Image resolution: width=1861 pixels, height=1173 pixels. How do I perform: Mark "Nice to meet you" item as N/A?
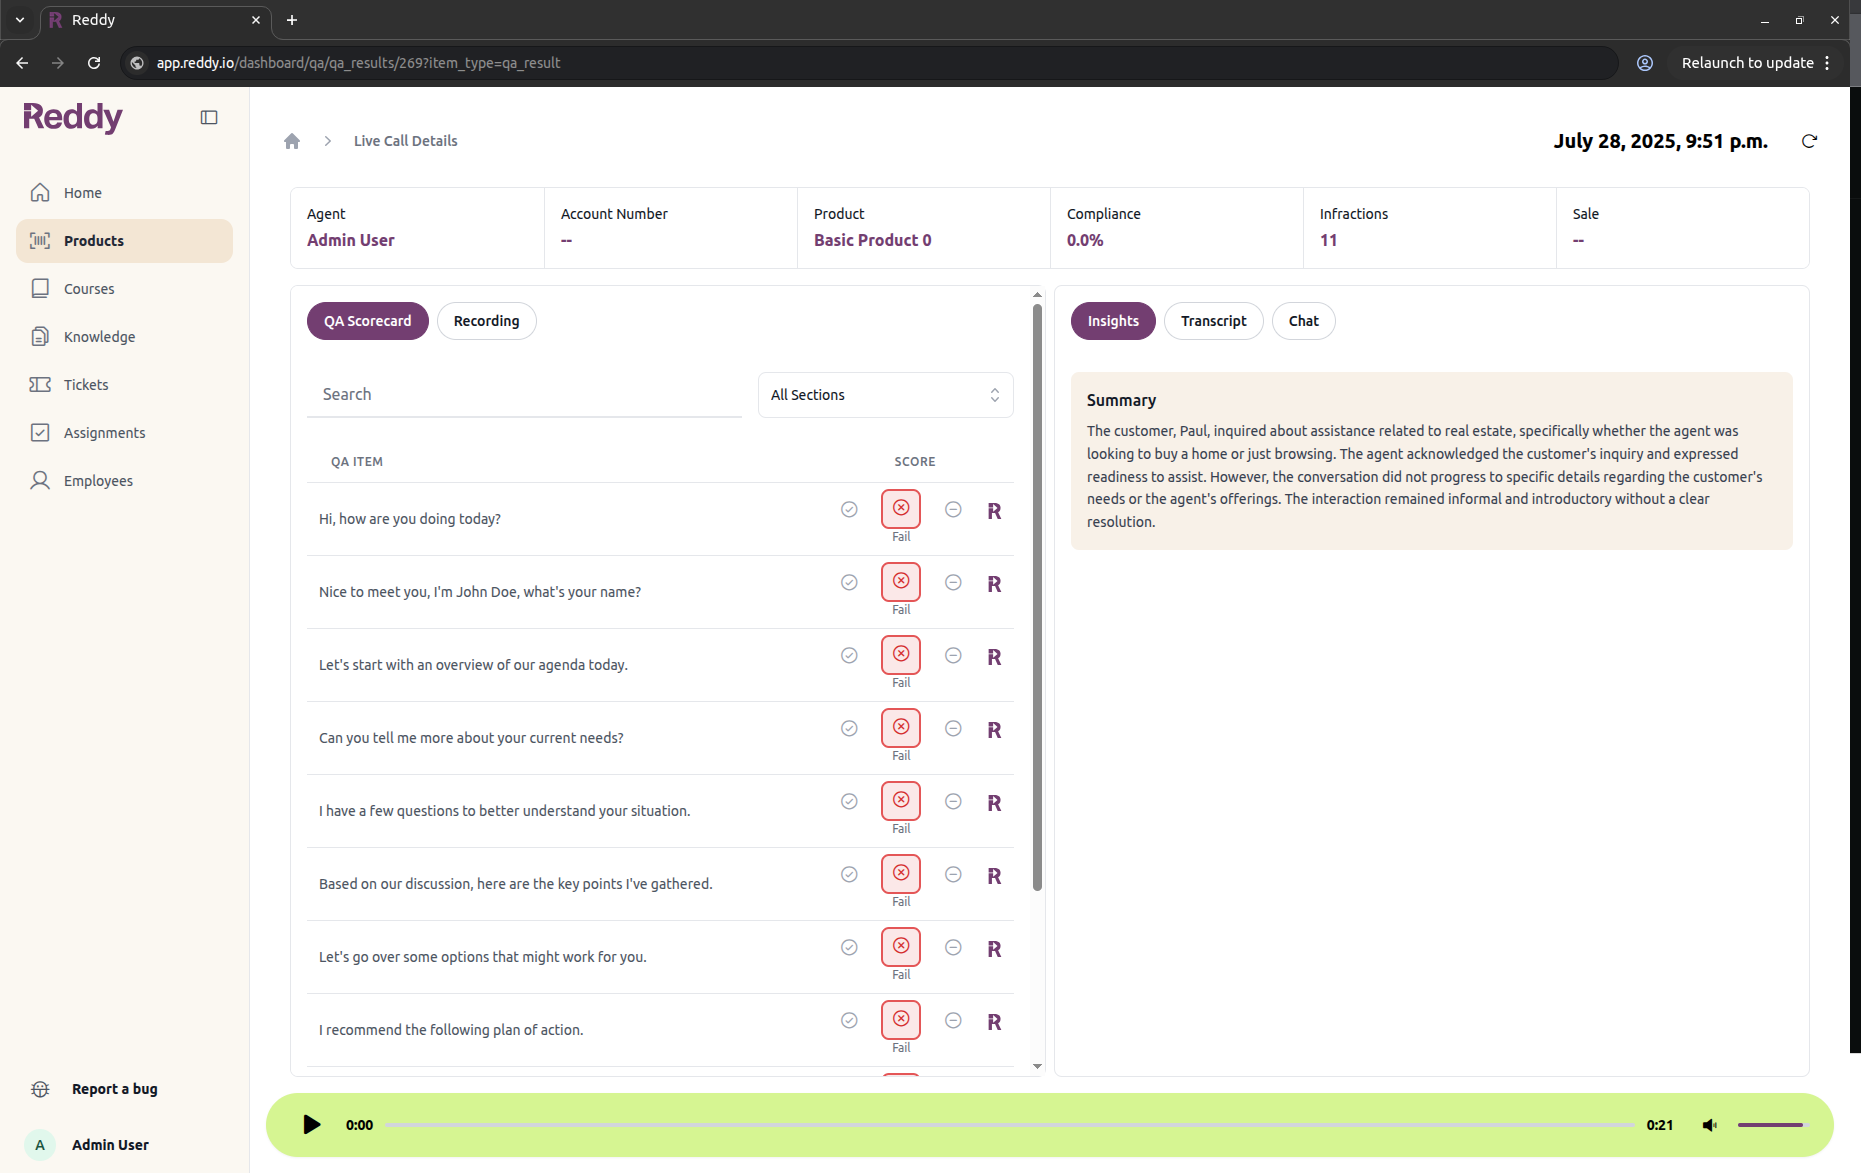point(952,581)
